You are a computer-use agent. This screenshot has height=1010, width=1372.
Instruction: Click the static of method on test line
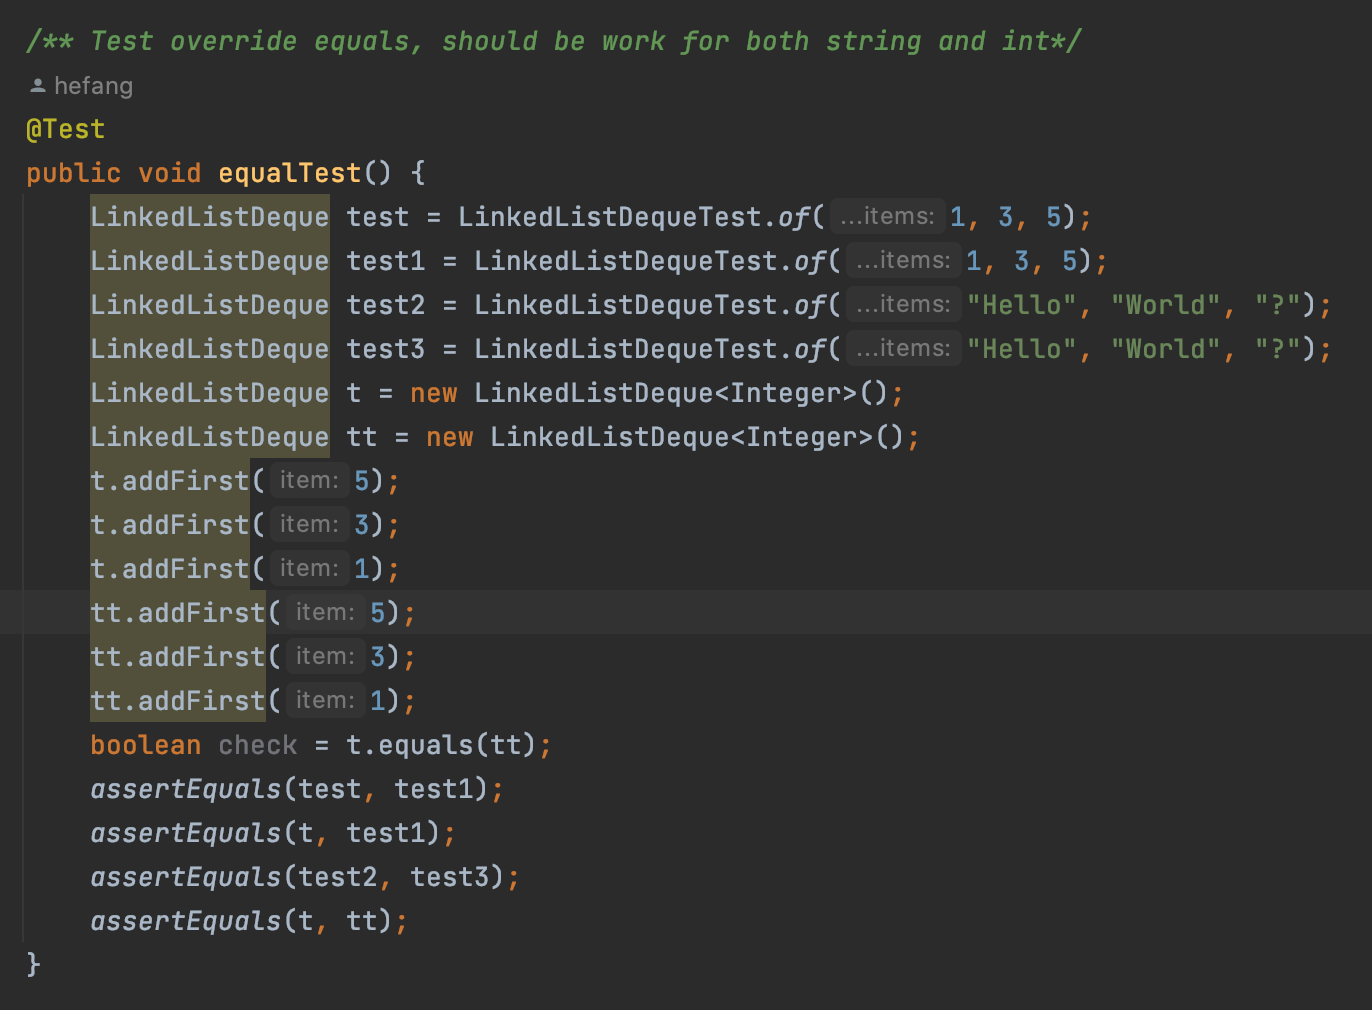(x=793, y=217)
